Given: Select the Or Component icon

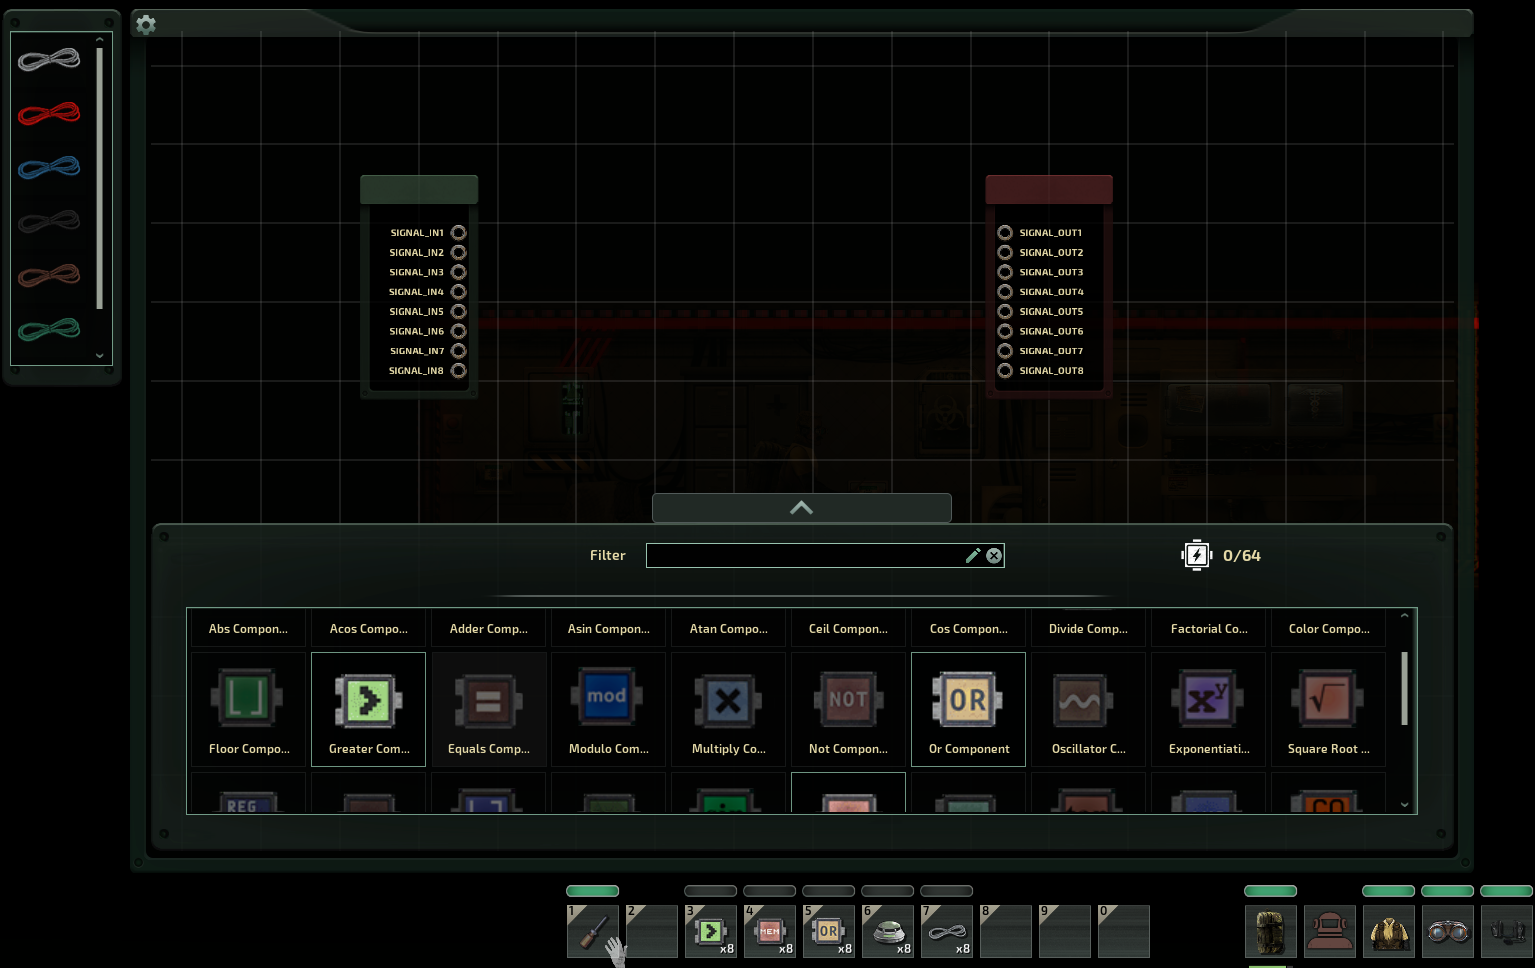Looking at the screenshot, I should (x=968, y=698).
